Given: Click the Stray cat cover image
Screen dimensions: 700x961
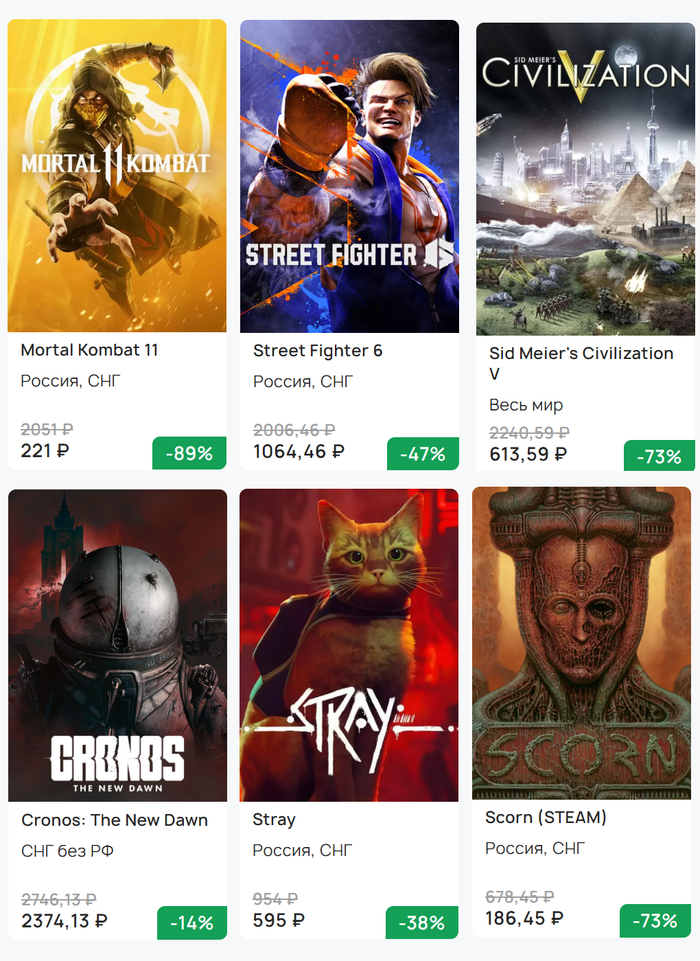Looking at the screenshot, I should click(x=349, y=645).
